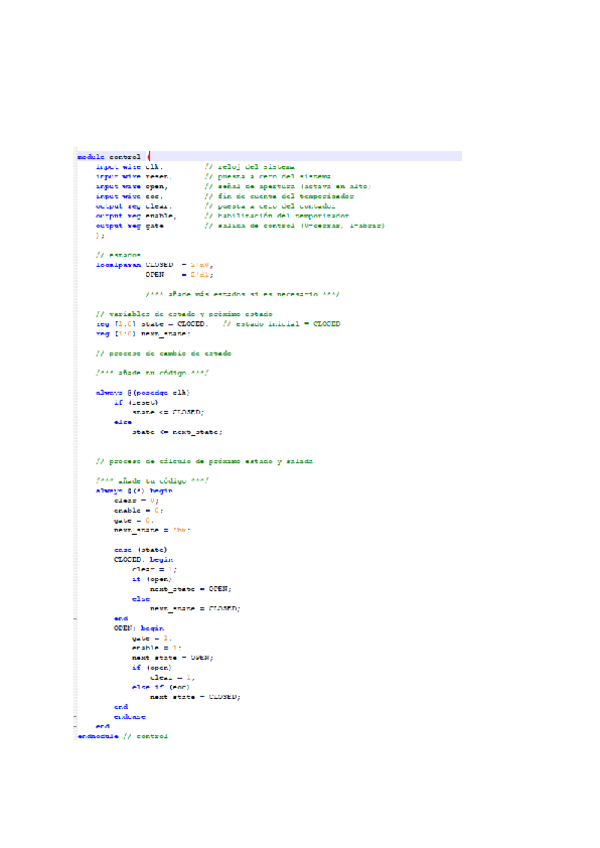Click the highlighted 'module control' line

(x=110, y=157)
